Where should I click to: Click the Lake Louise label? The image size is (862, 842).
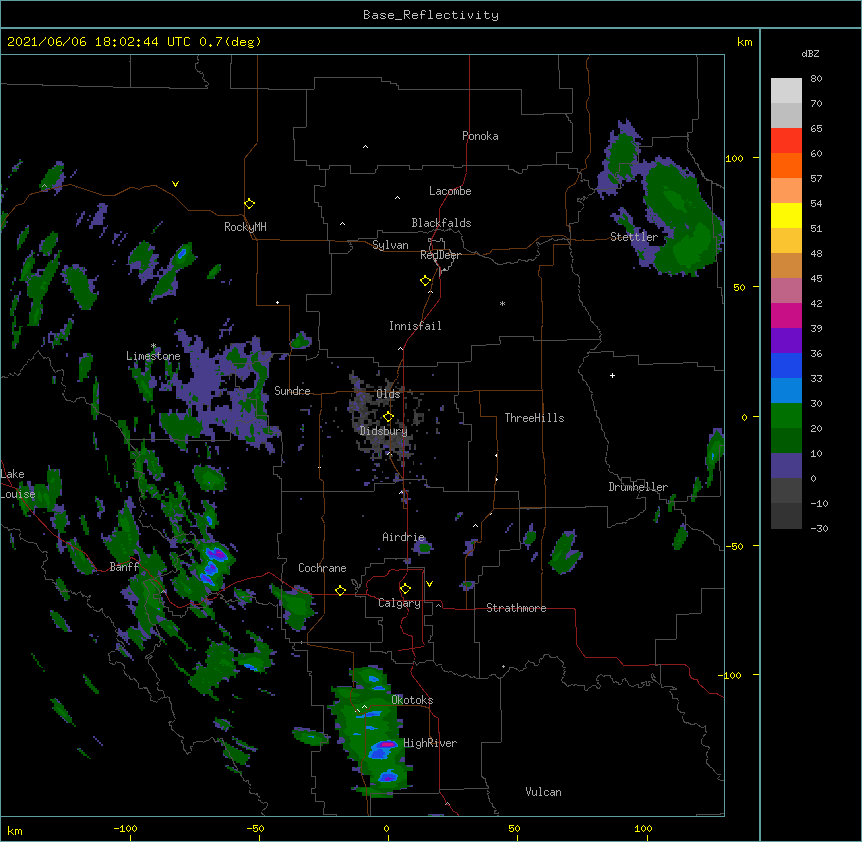(x=18, y=484)
